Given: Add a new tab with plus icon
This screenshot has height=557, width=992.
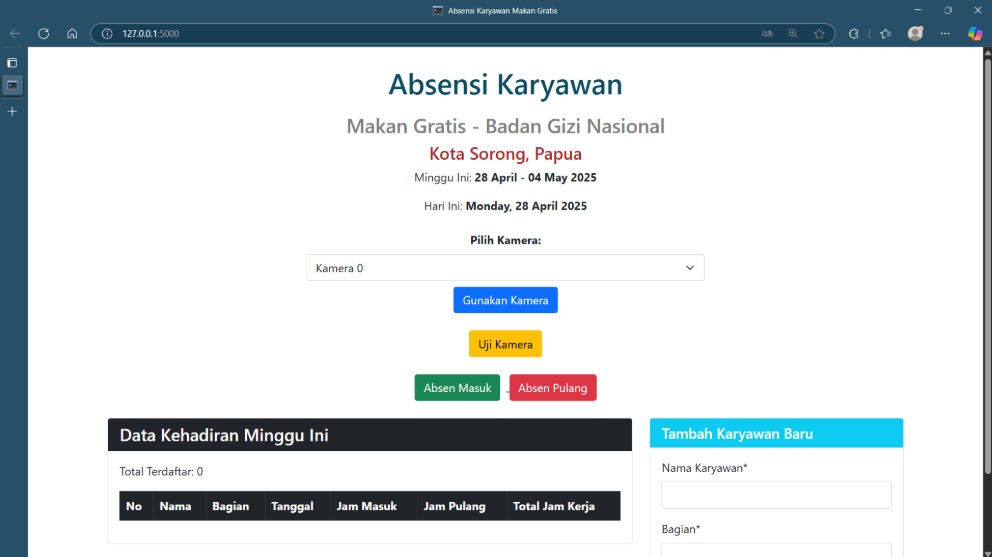Looking at the screenshot, I should [12, 111].
